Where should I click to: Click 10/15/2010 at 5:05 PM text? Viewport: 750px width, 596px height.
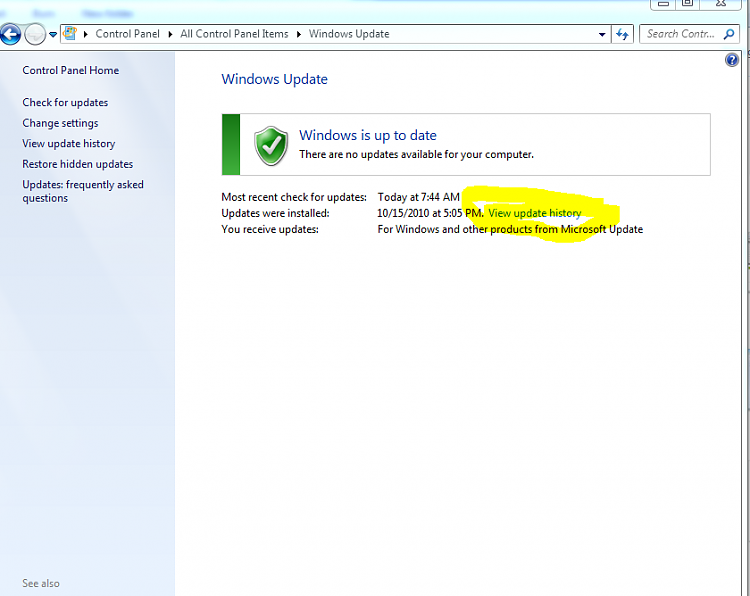(x=430, y=213)
